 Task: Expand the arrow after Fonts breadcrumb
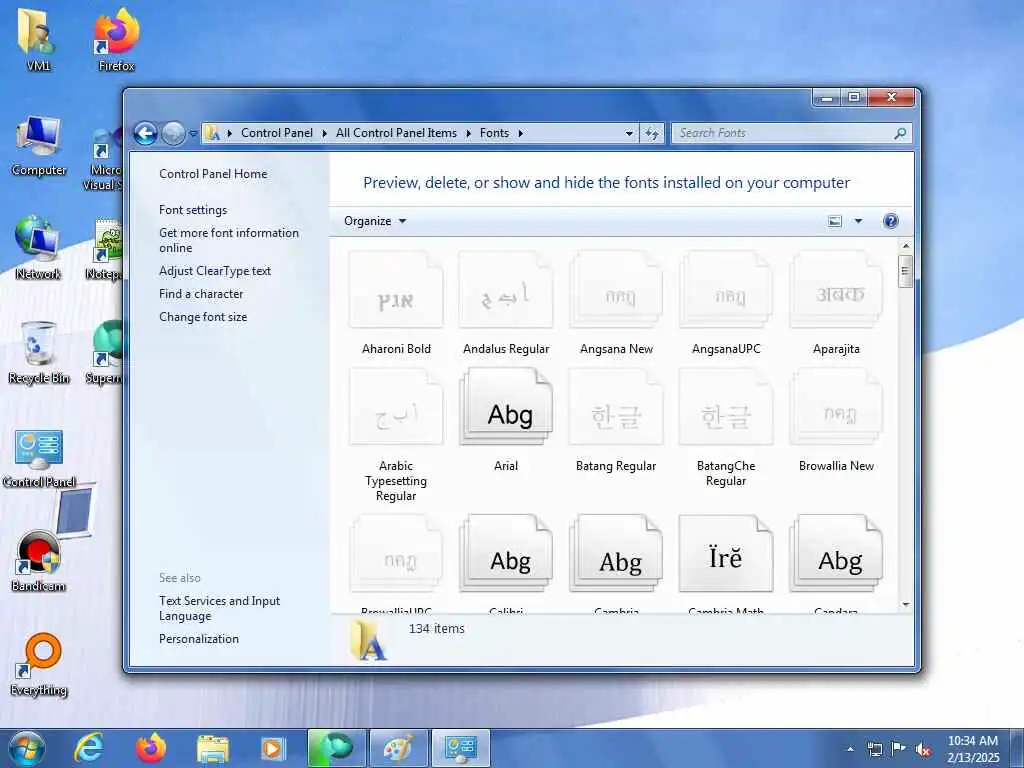coord(520,133)
